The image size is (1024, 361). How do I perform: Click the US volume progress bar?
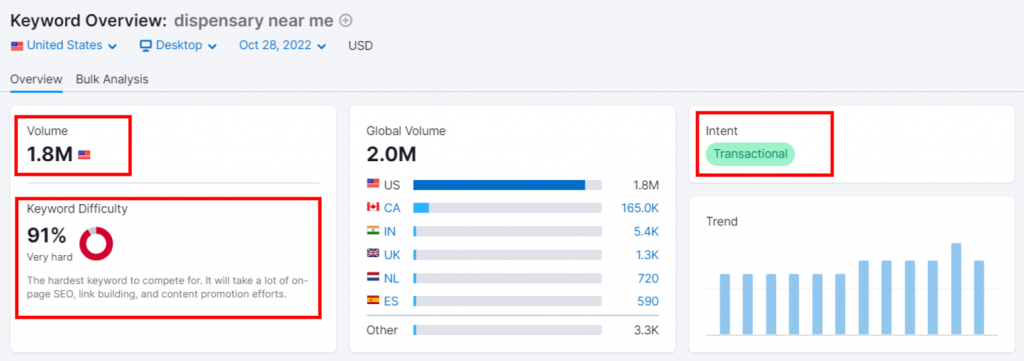507,185
